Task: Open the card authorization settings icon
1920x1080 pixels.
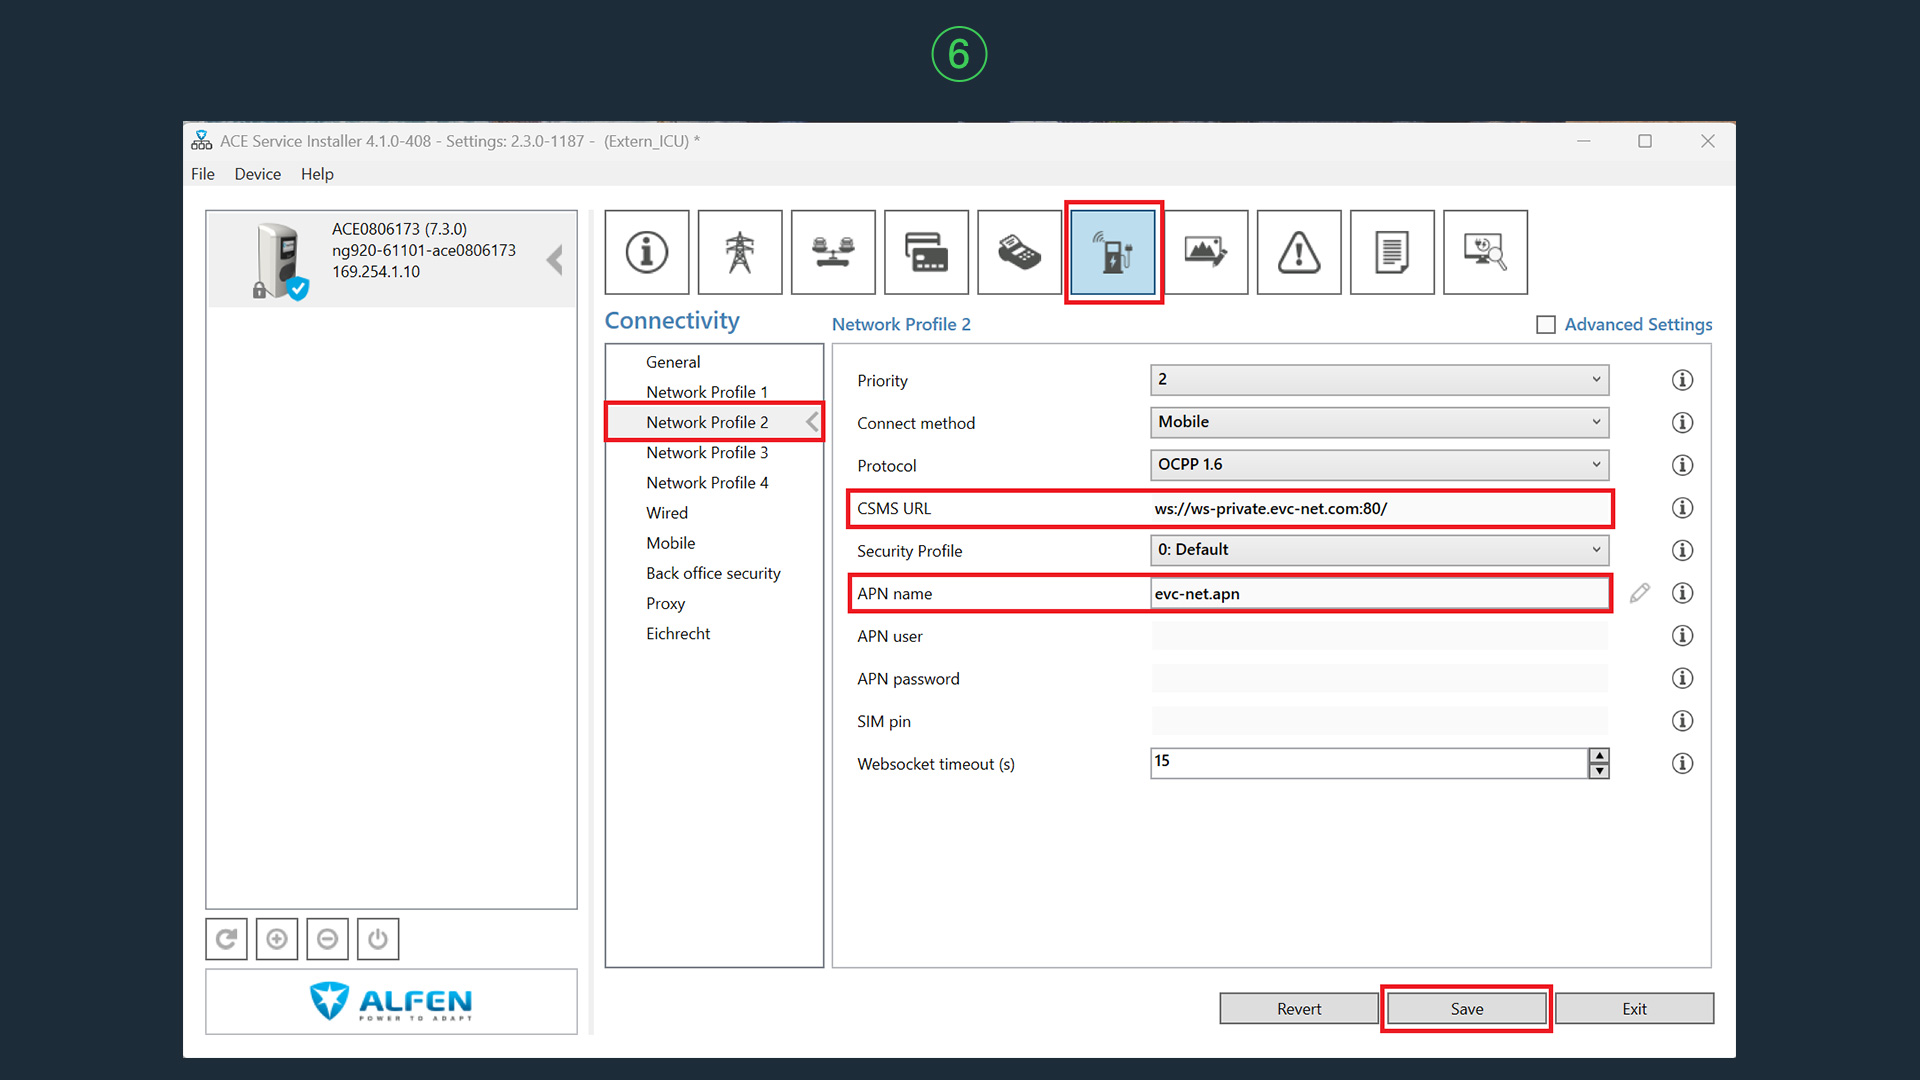Action: (926, 252)
